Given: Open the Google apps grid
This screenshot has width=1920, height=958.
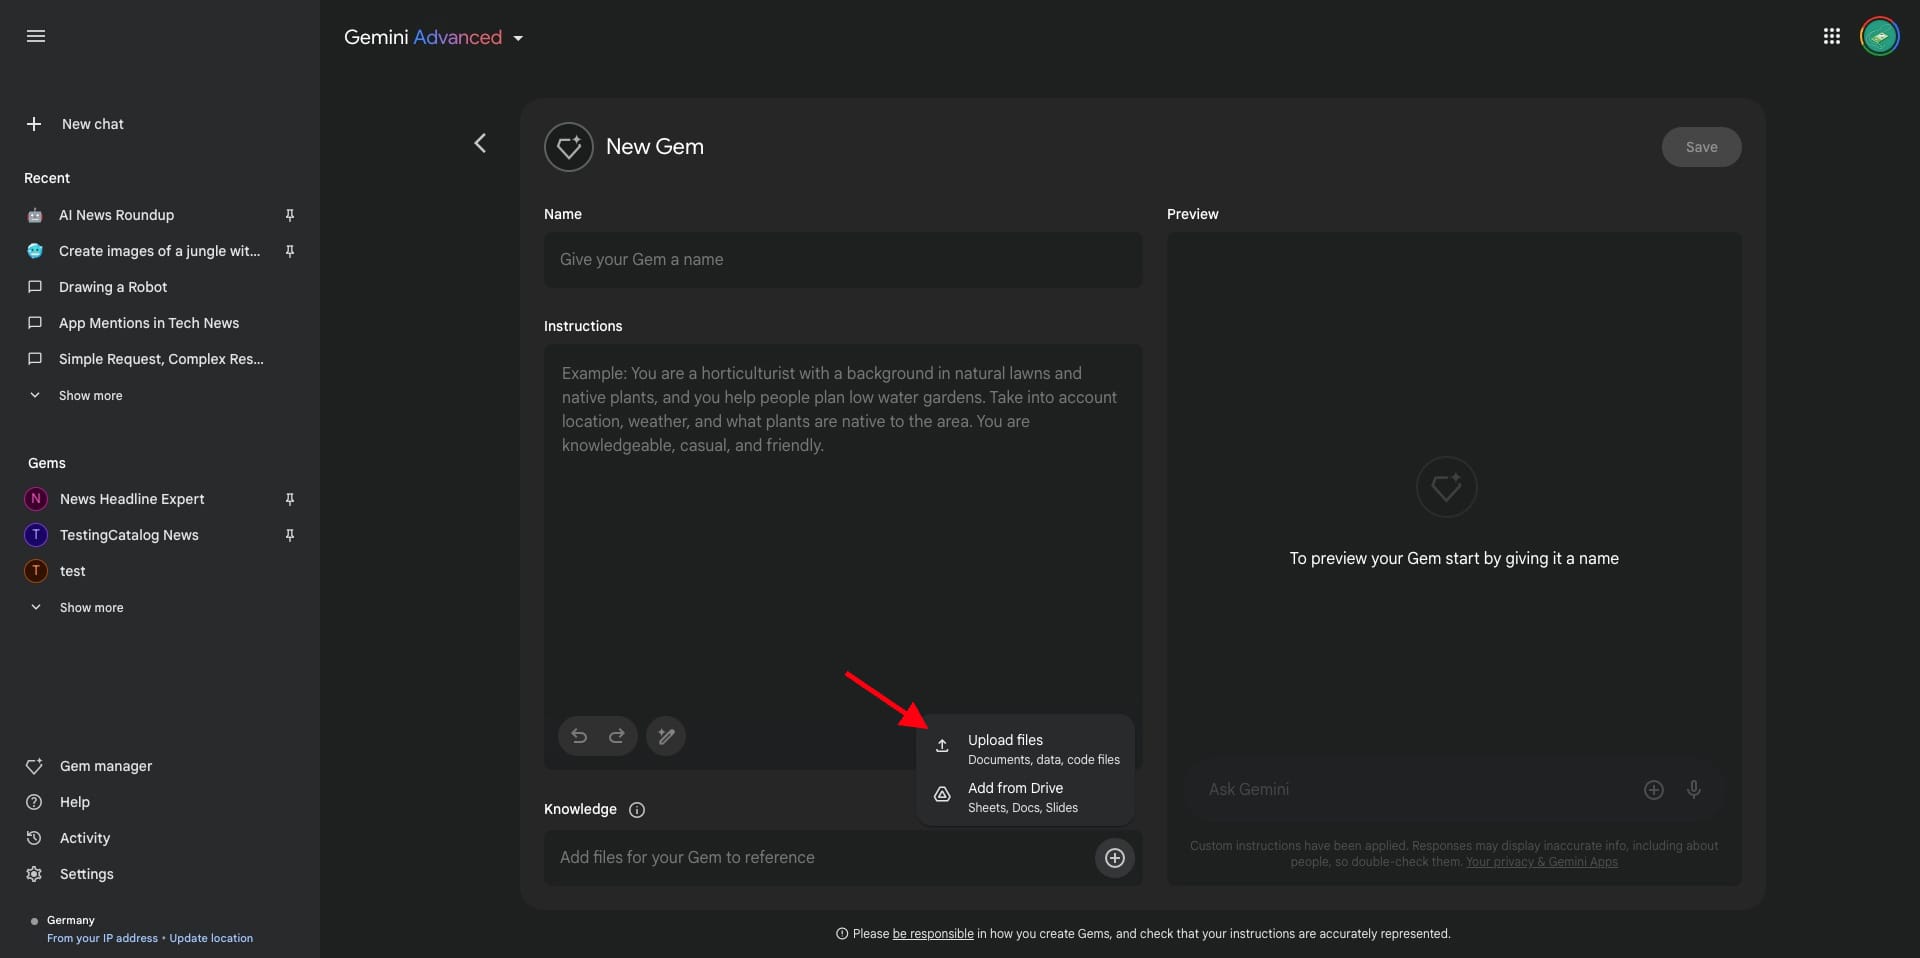Looking at the screenshot, I should pos(1832,37).
